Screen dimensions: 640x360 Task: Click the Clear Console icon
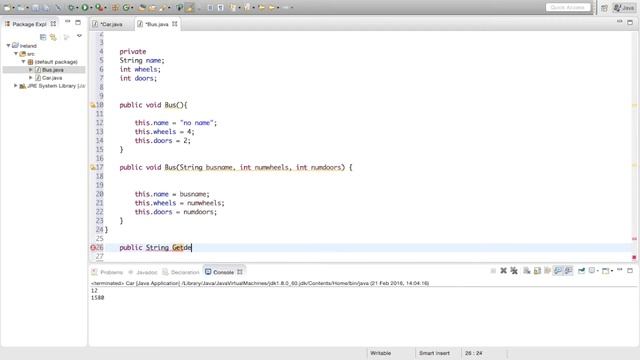click(x=527, y=271)
